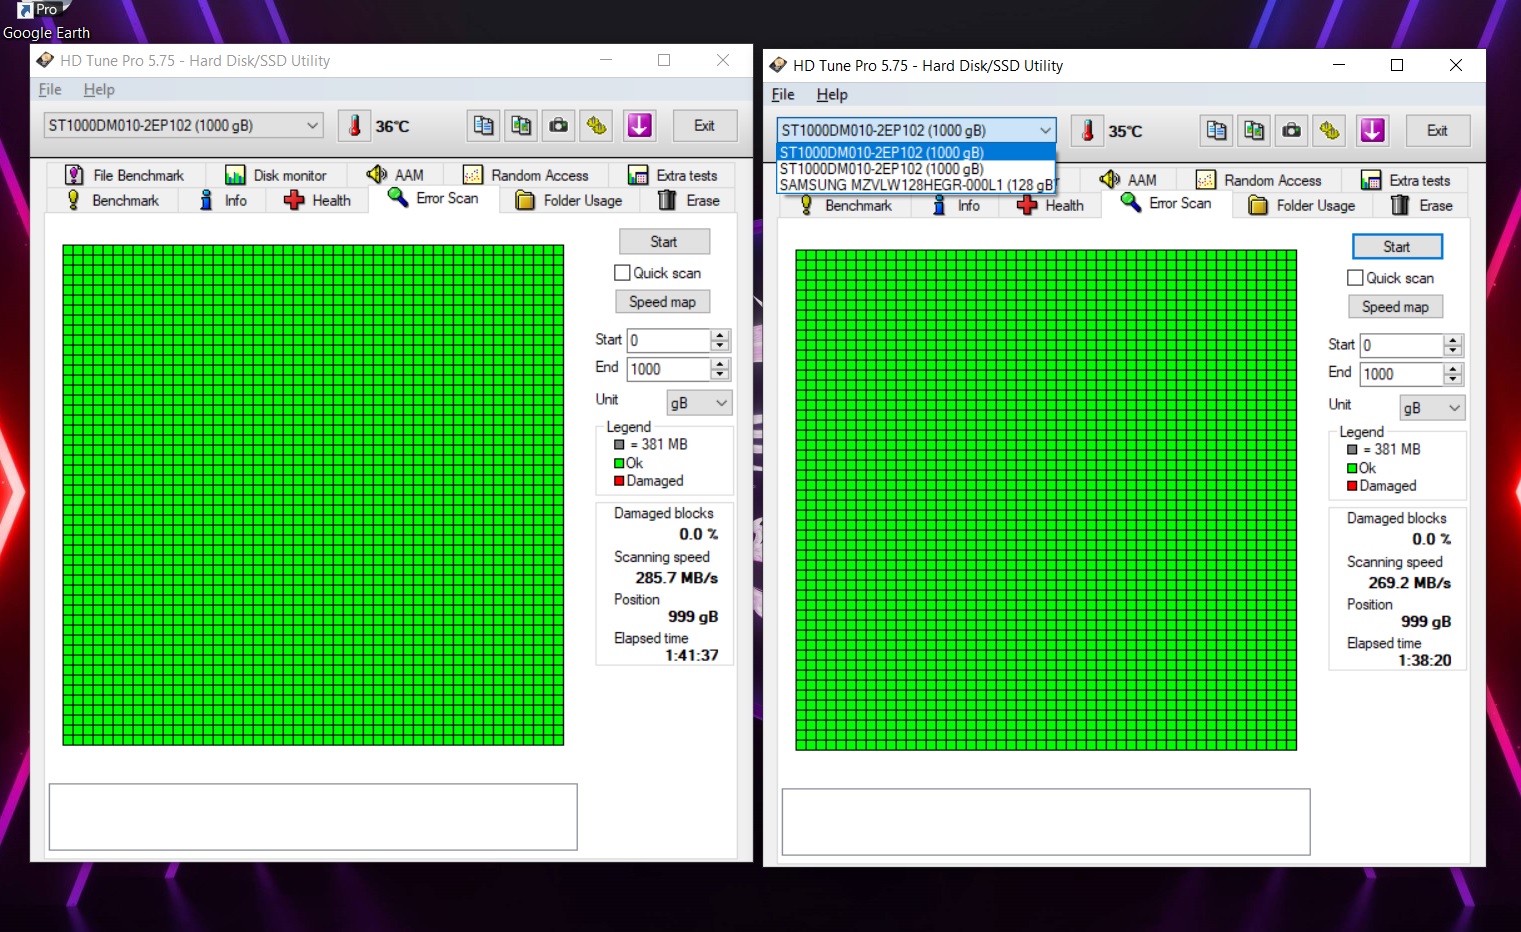Tick Quick scan checkbox in right window
Image resolution: width=1521 pixels, height=932 pixels.
(x=1355, y=278)
